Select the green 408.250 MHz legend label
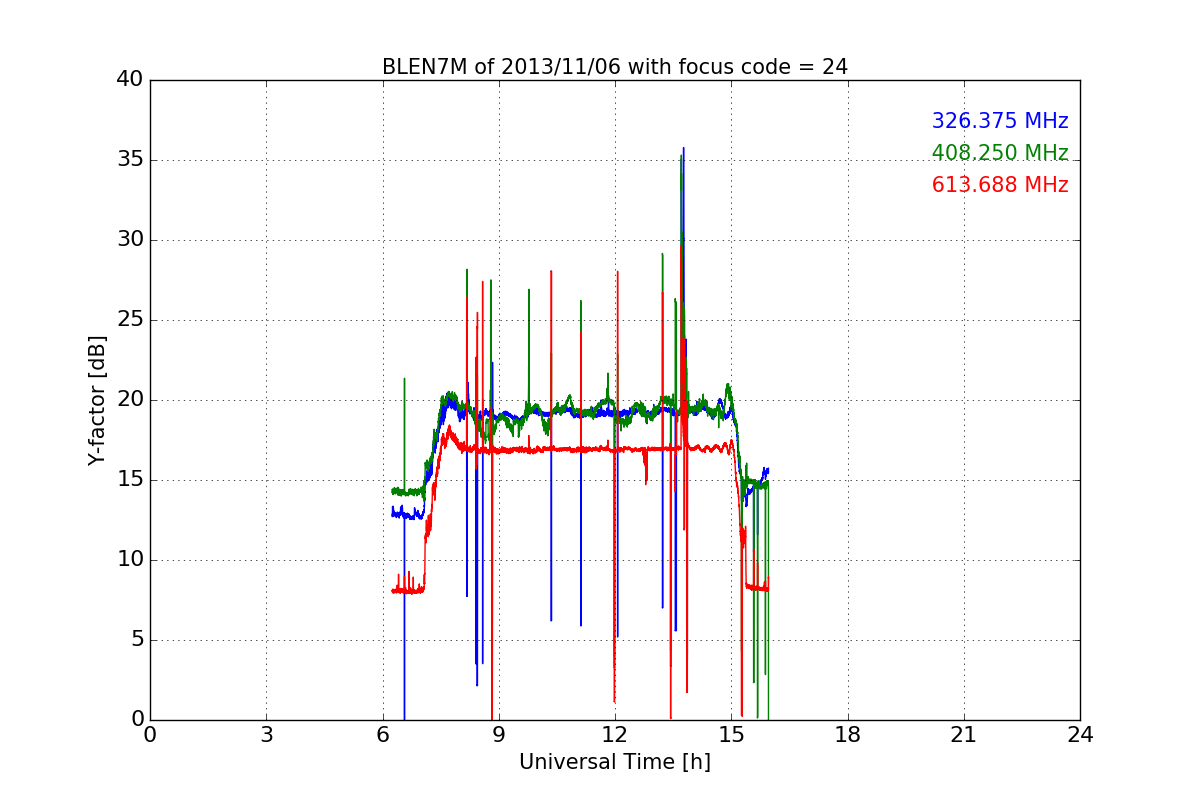 click(1000, 153)
